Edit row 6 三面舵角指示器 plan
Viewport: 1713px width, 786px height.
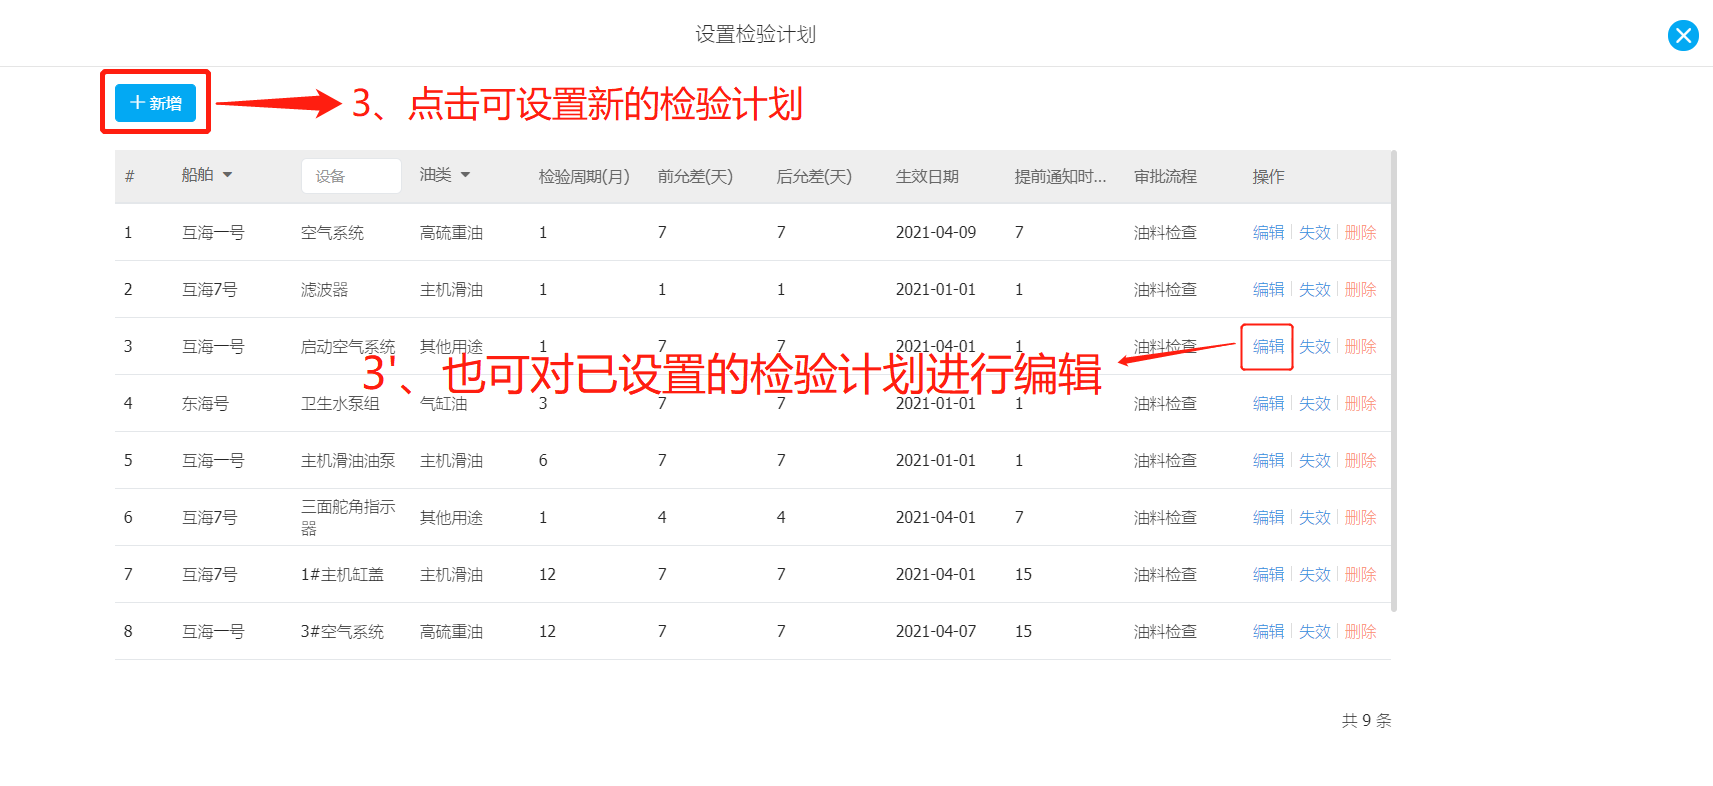tap(1268, 517)
